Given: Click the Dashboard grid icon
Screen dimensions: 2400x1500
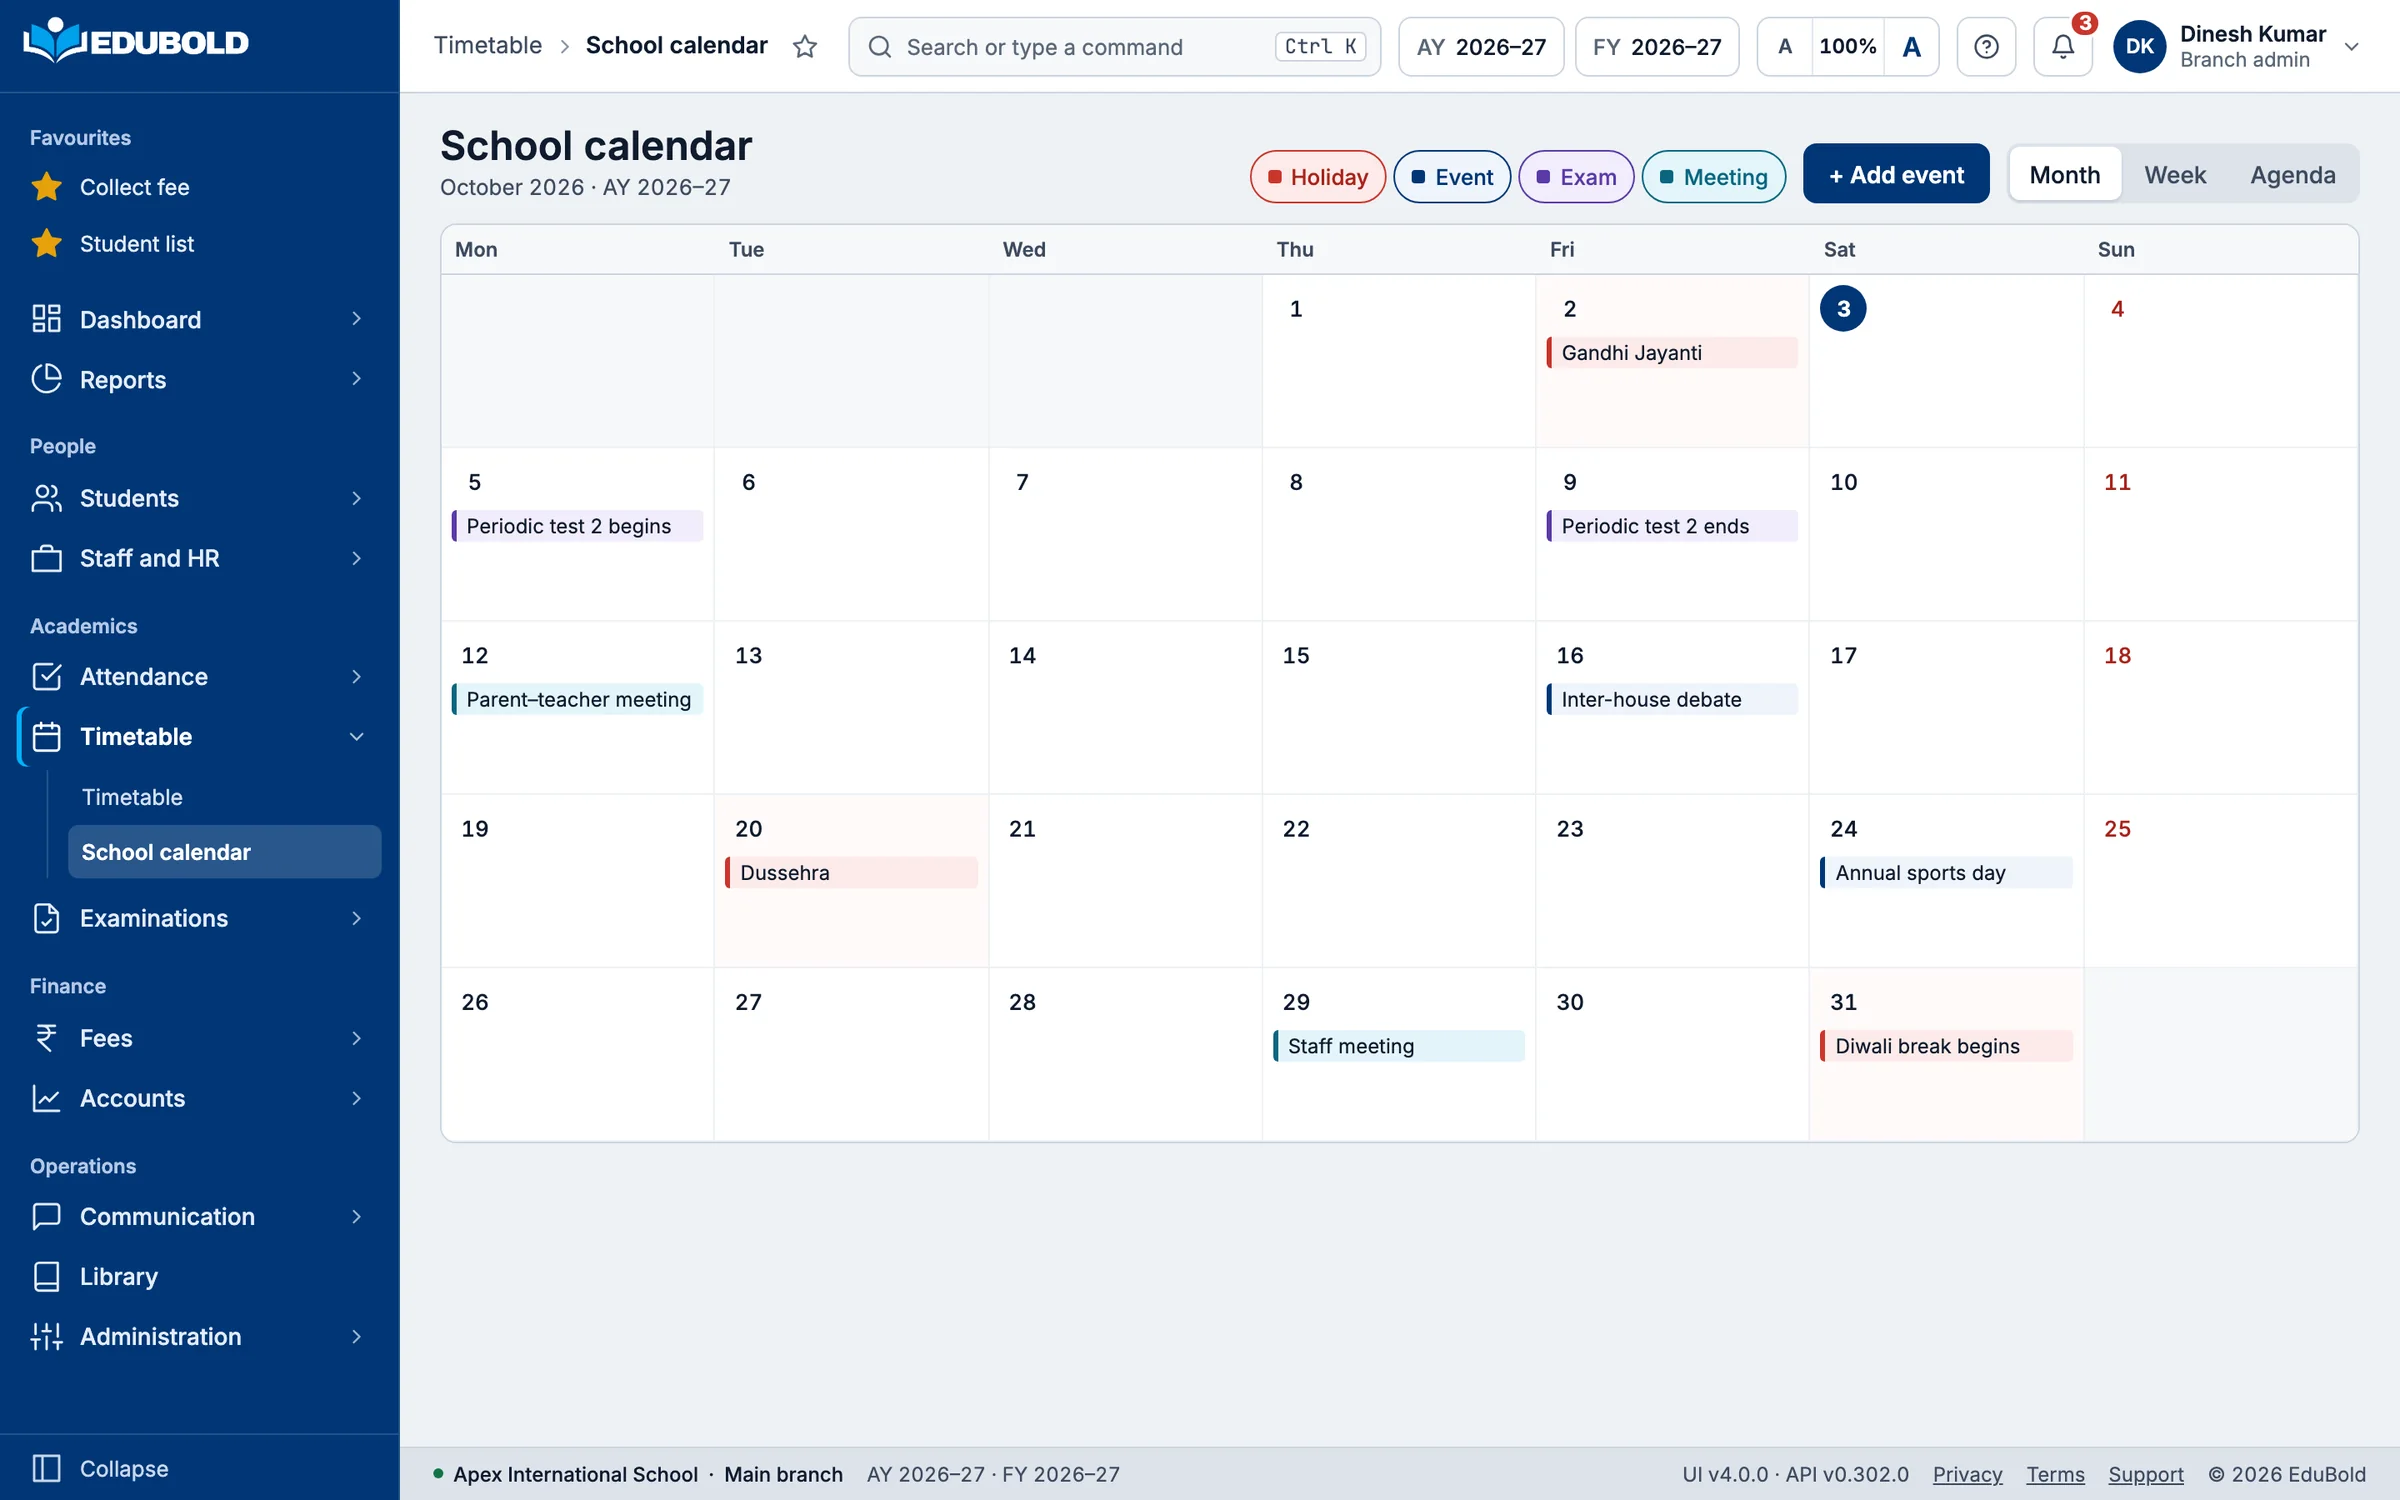Looking at the screenshot, I should click(x=46, y=319).
